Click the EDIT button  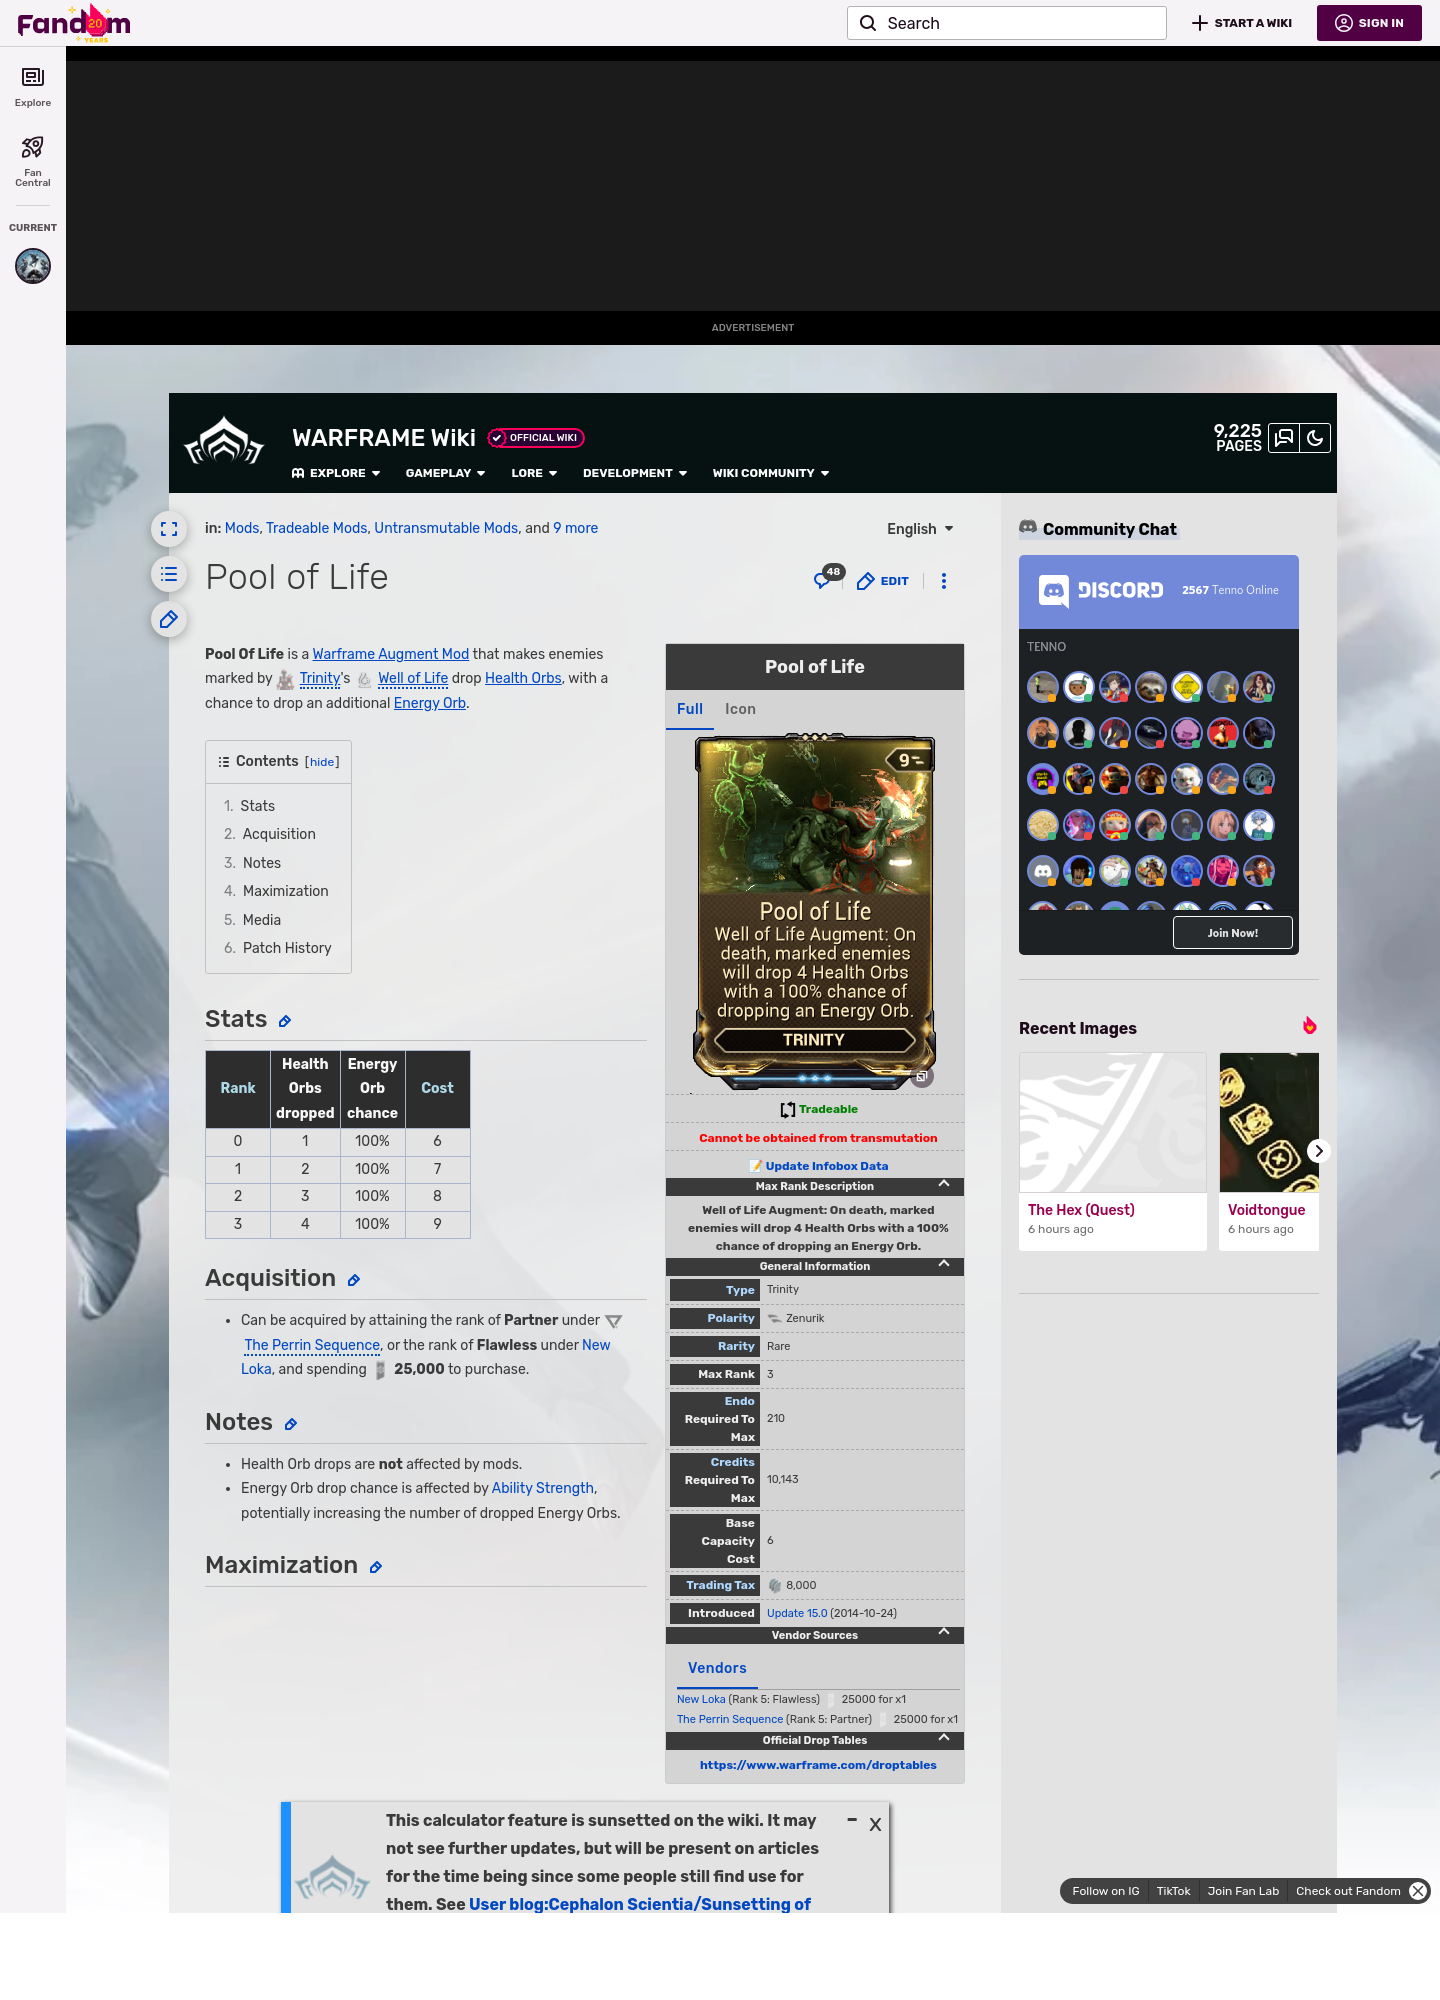coord(883,581)
